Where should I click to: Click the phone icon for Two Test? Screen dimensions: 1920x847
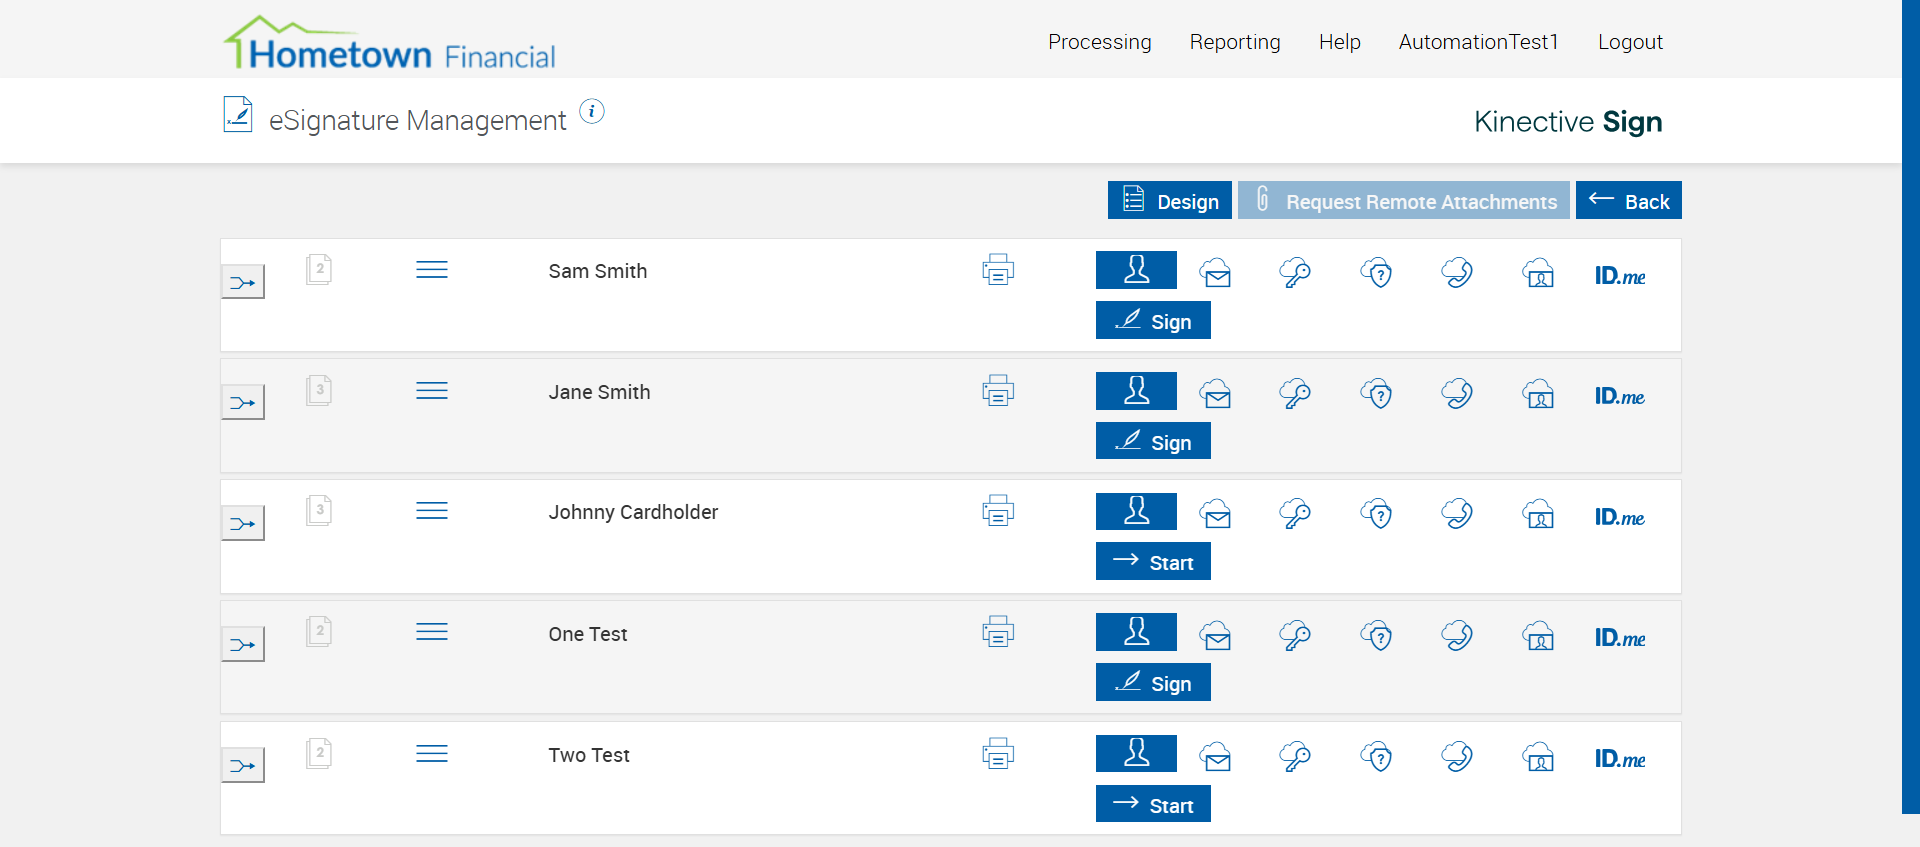pos(1457,757)
